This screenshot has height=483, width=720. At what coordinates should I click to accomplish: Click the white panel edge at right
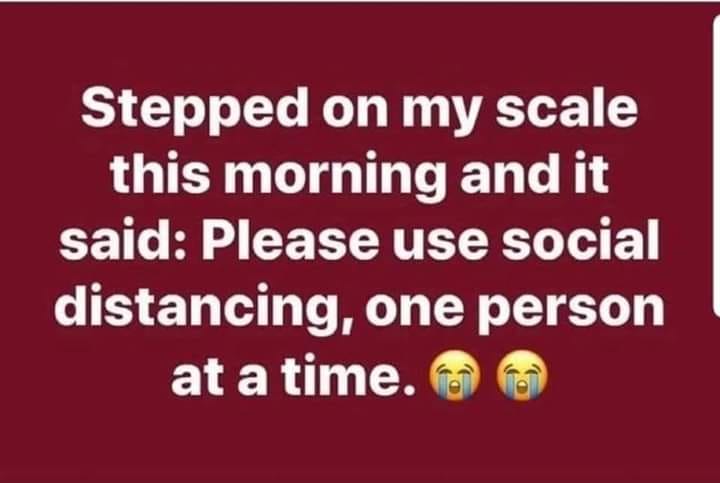coord(716,165)
